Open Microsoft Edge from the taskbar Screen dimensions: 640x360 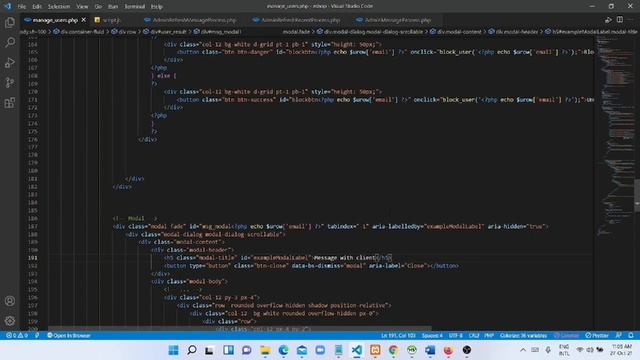pos(283,350)
